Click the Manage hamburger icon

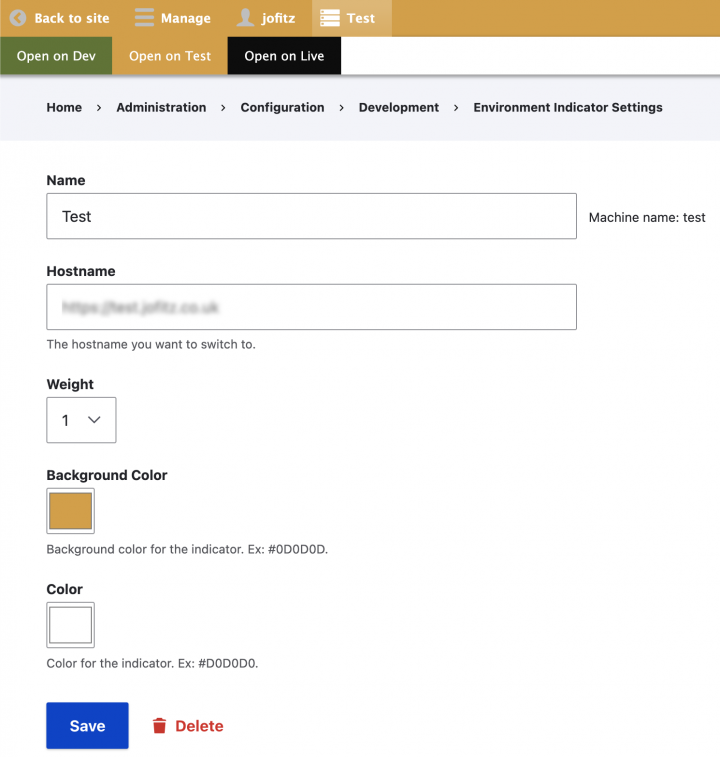point(144,18)
